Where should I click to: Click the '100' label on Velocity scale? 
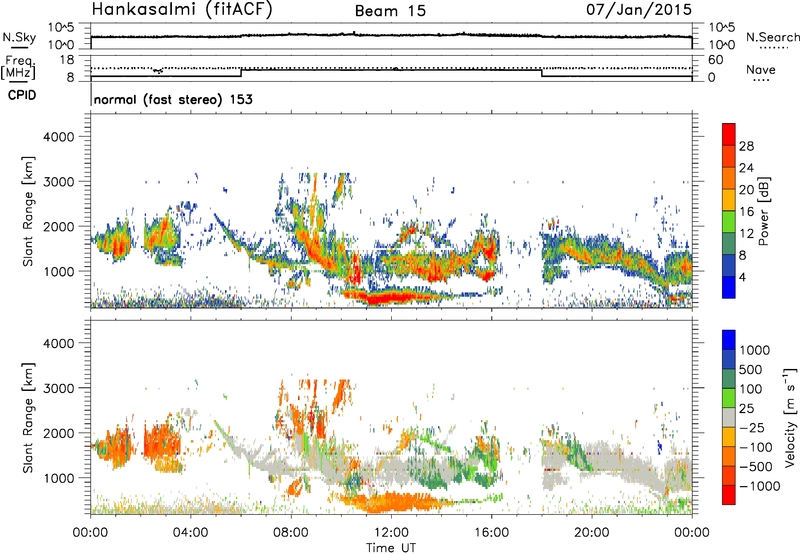(751, 389)
